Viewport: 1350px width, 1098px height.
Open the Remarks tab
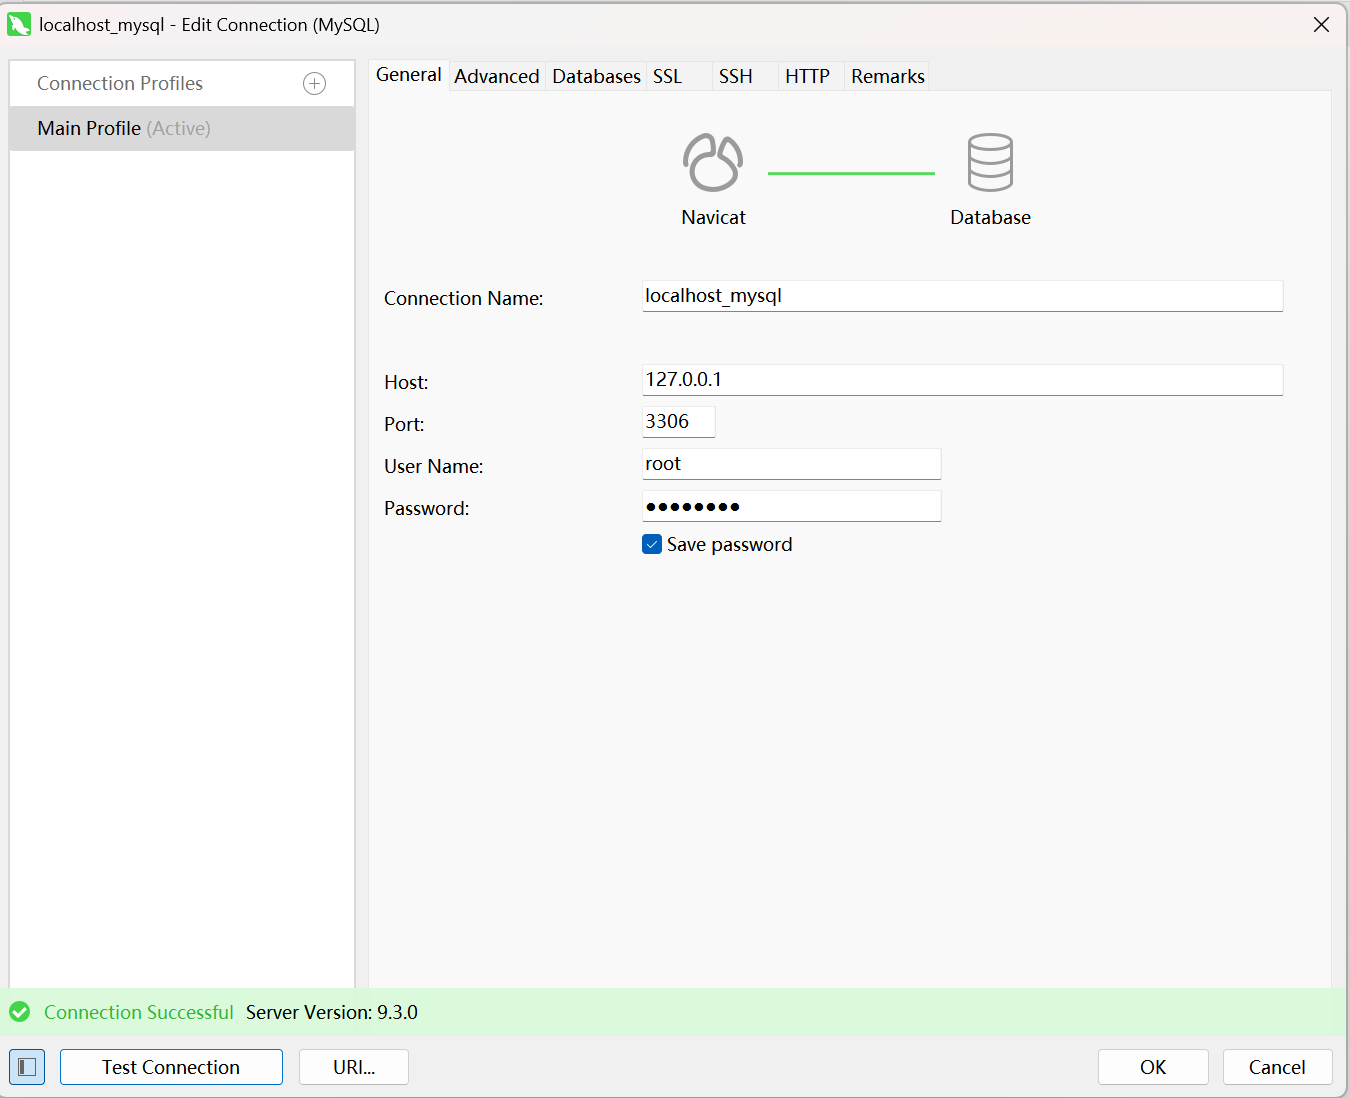pos(888,76)
